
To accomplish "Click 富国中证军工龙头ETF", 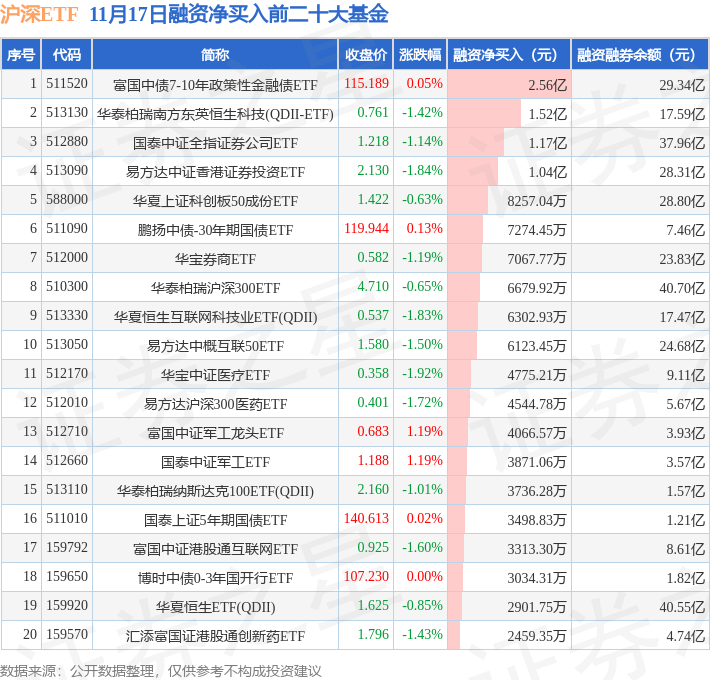I will (x=215, y=433).
